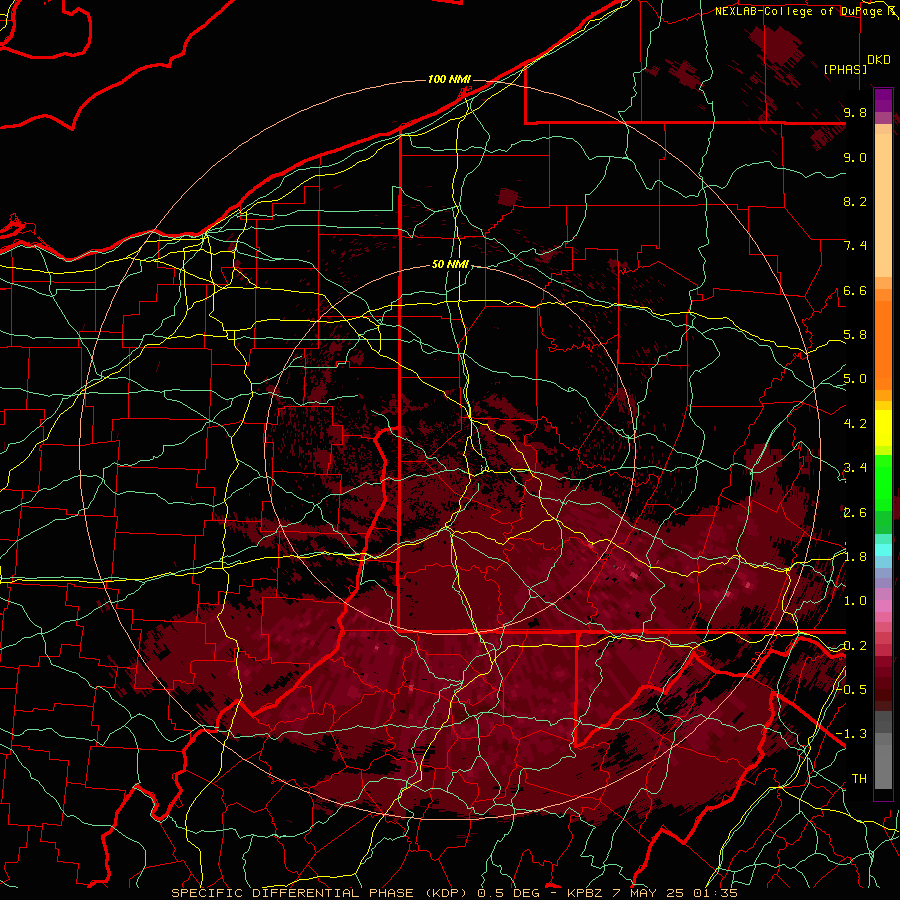The image size is (900, 900).
Task: Click the 4.2 value on the color scale
Action: 855,424
